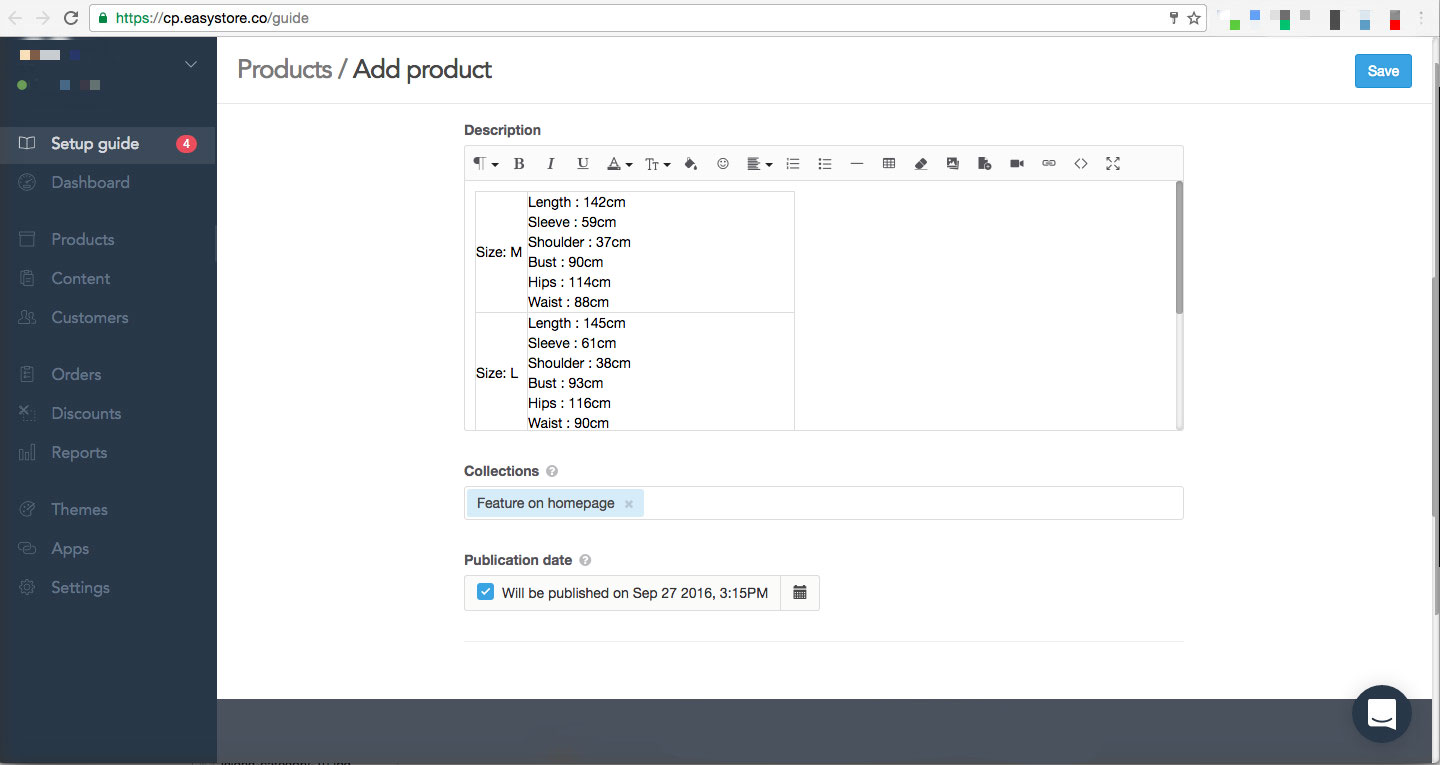1440x765 pixels.
Task: Open the calendar date picker
Action: [800, 593]
